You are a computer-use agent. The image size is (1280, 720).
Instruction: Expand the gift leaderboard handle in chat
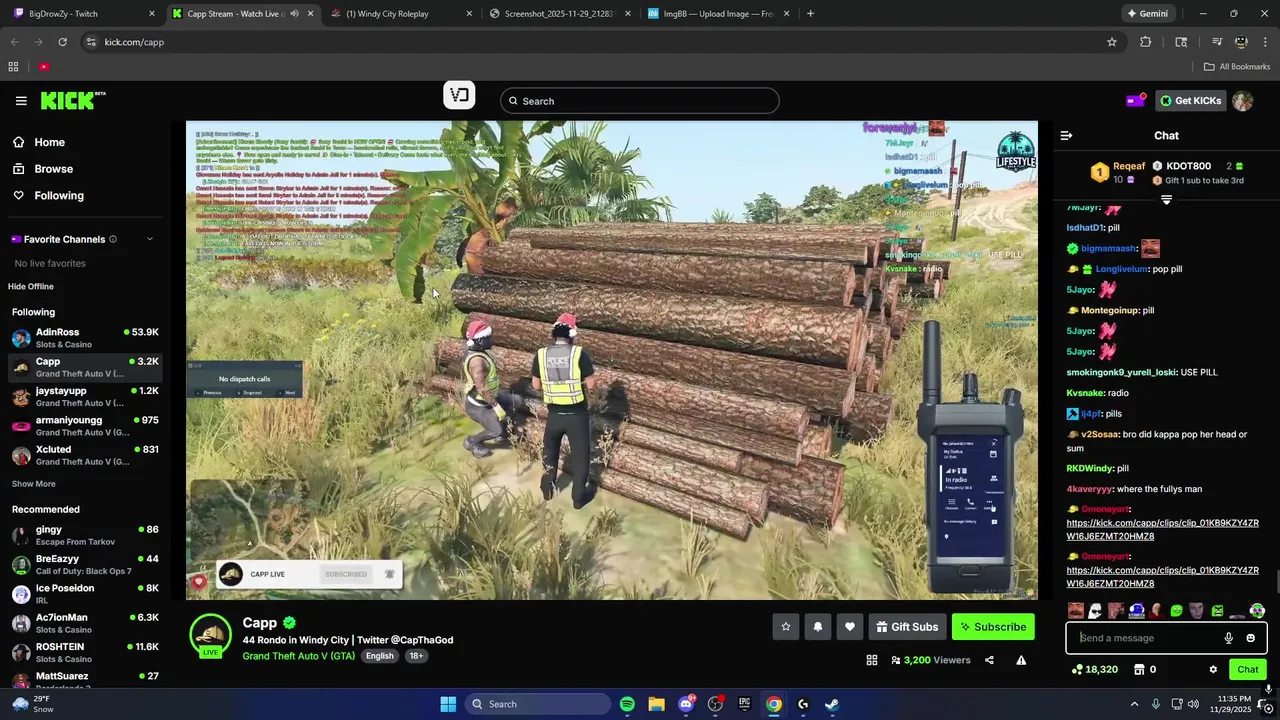(1166, 200)
